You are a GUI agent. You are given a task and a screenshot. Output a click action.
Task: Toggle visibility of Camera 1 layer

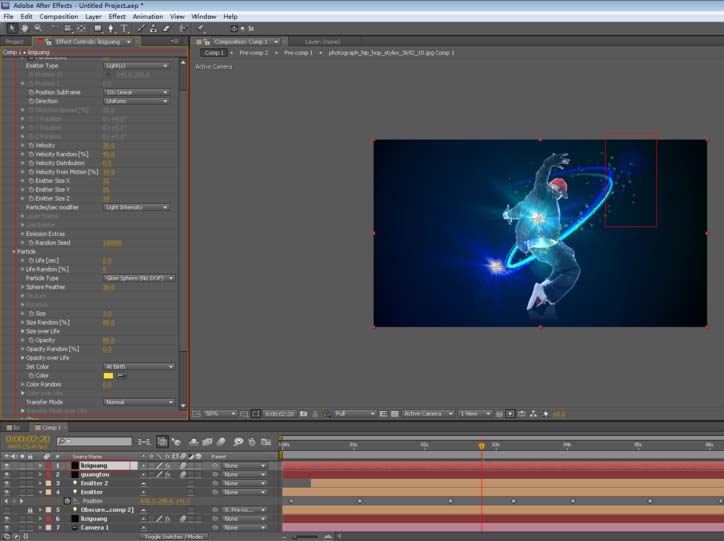pyautogui.click(x=6, y=528)
